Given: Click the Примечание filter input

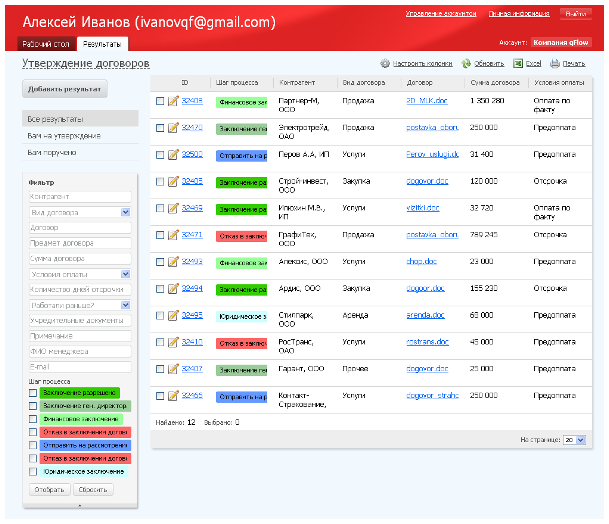Looking at the screenshot, I should (x=80, y=336).
